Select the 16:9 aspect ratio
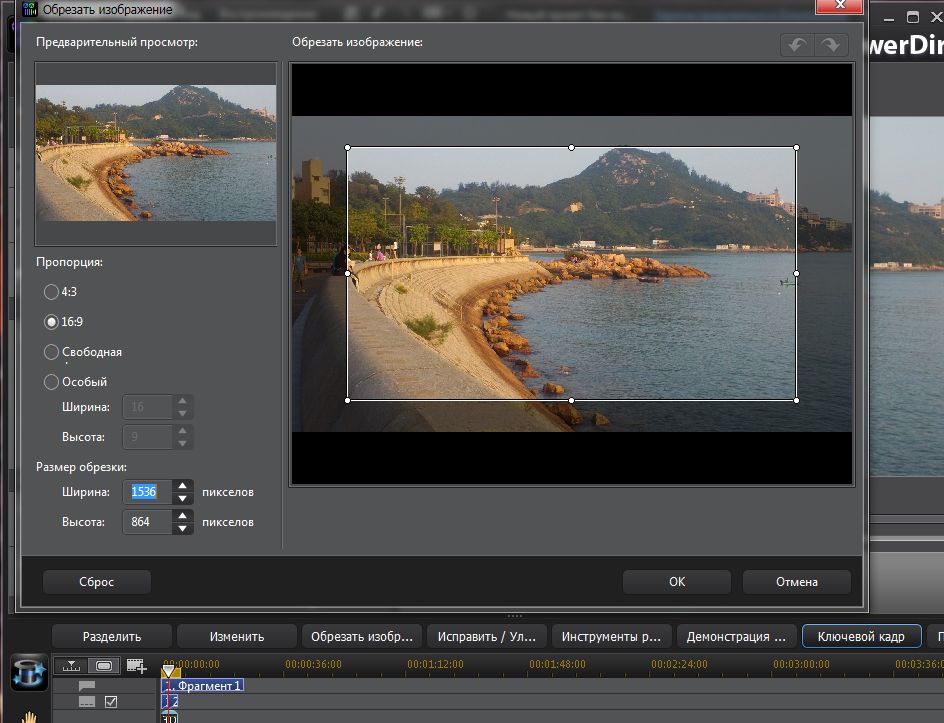 point(51,322)
